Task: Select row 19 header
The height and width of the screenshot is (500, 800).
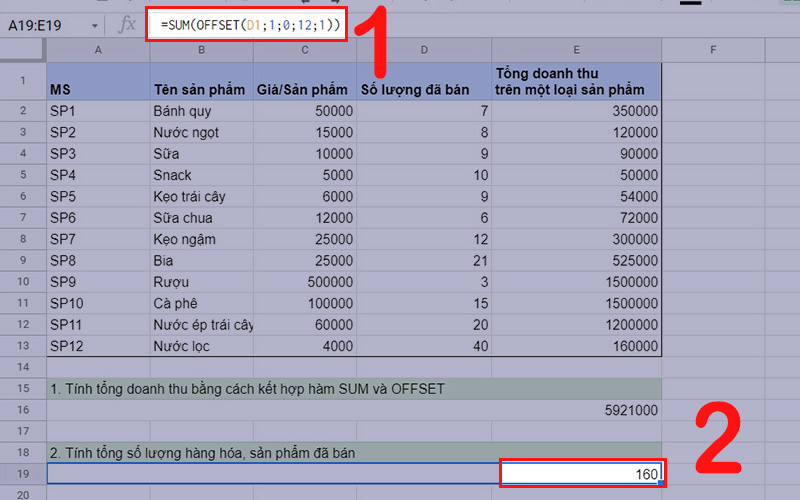Action: click(23, 473)
